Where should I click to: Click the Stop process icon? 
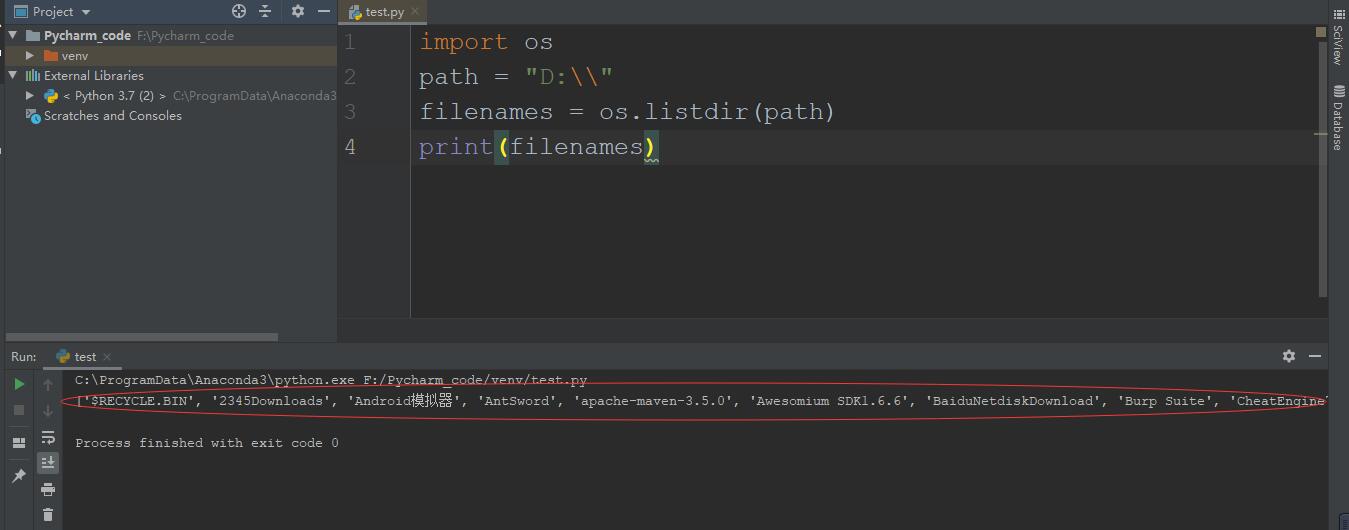[19, 410]
